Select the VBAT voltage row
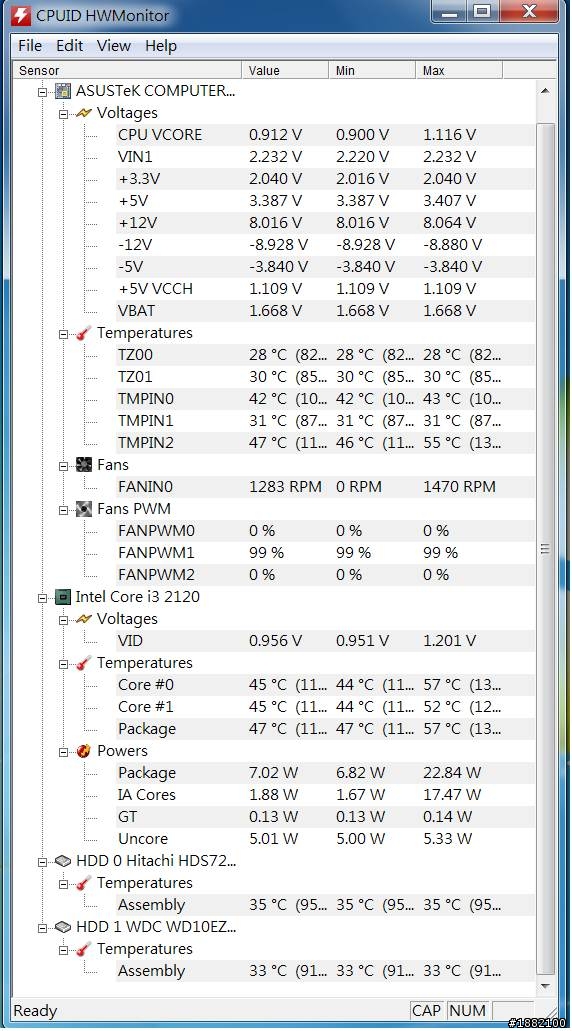572x1031 pixels. coord(325,310)
